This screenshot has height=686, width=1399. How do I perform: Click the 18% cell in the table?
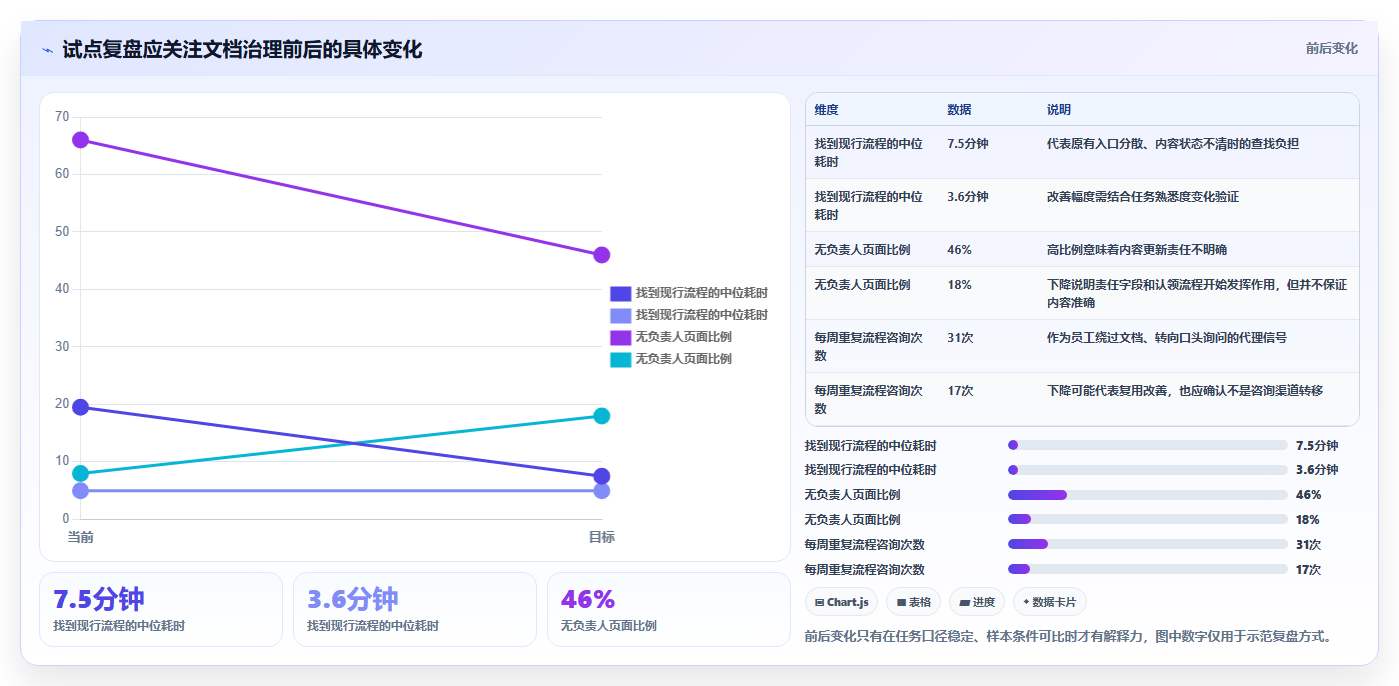coord(960,285)
